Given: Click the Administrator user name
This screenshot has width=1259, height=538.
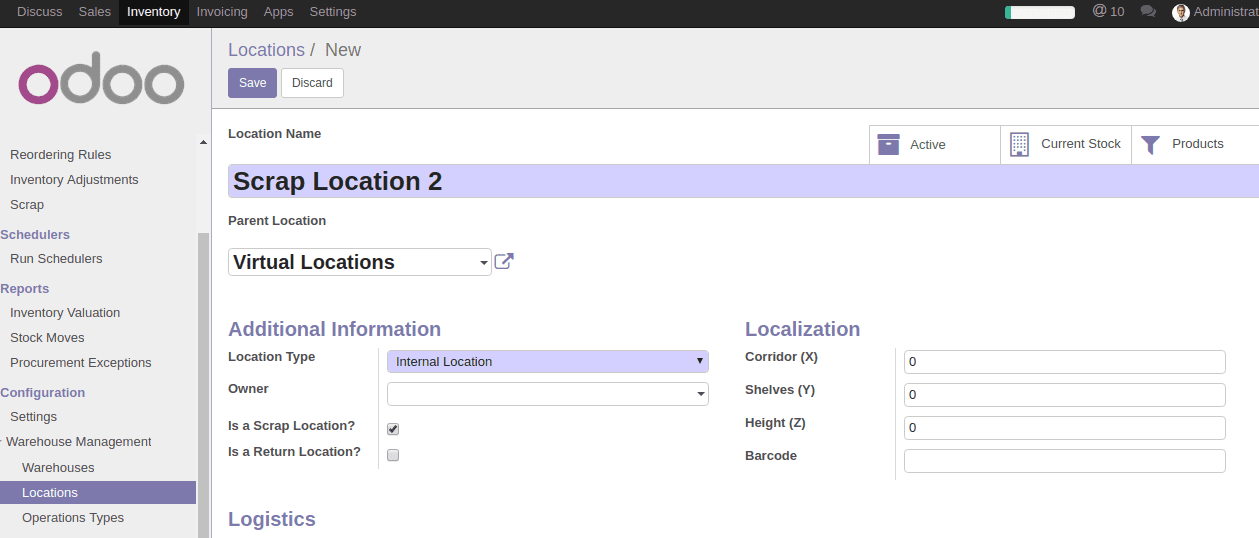Looking at the screenshot, I should pyautogui.click(x=1226, y=12).
